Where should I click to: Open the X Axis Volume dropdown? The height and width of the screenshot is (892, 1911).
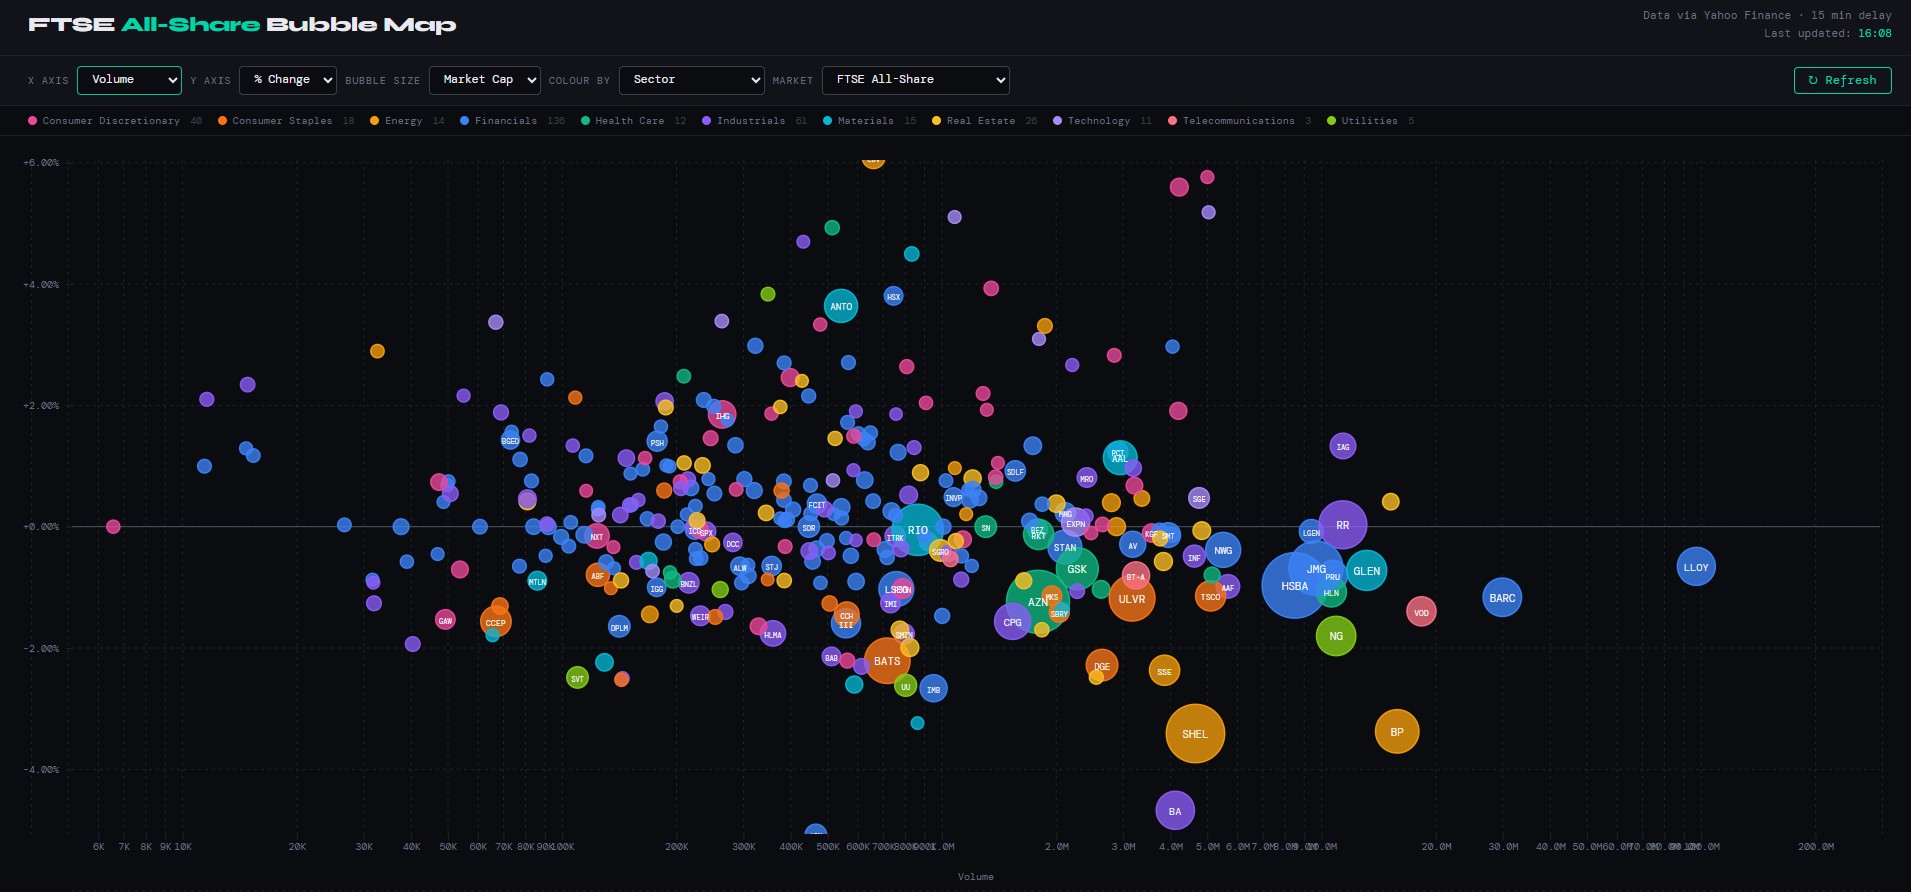click(129, 80)
